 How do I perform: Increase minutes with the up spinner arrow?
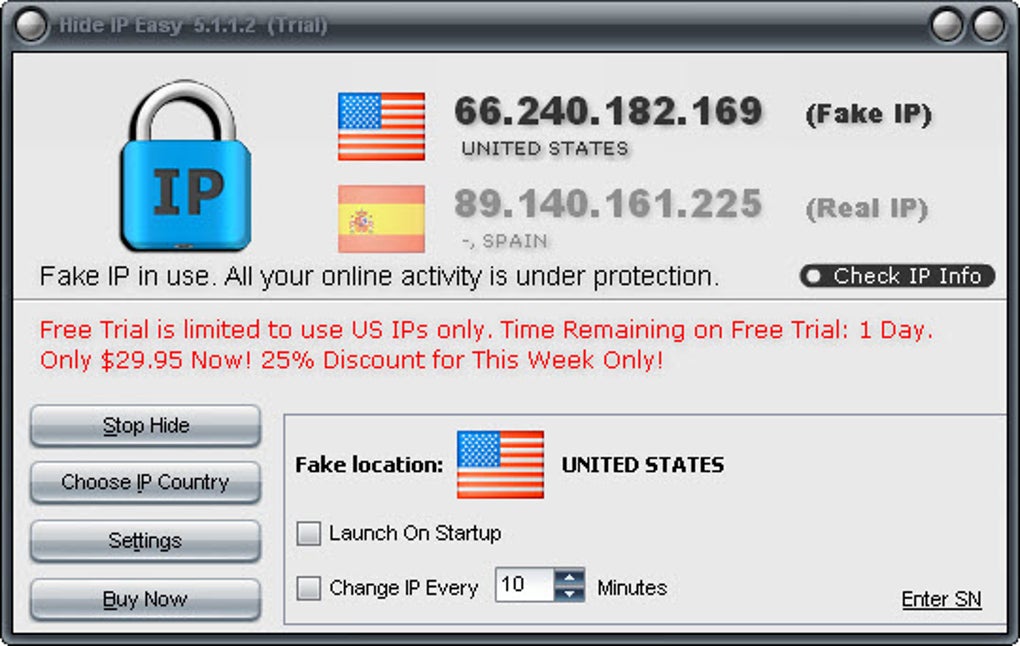tap(570, 577)
